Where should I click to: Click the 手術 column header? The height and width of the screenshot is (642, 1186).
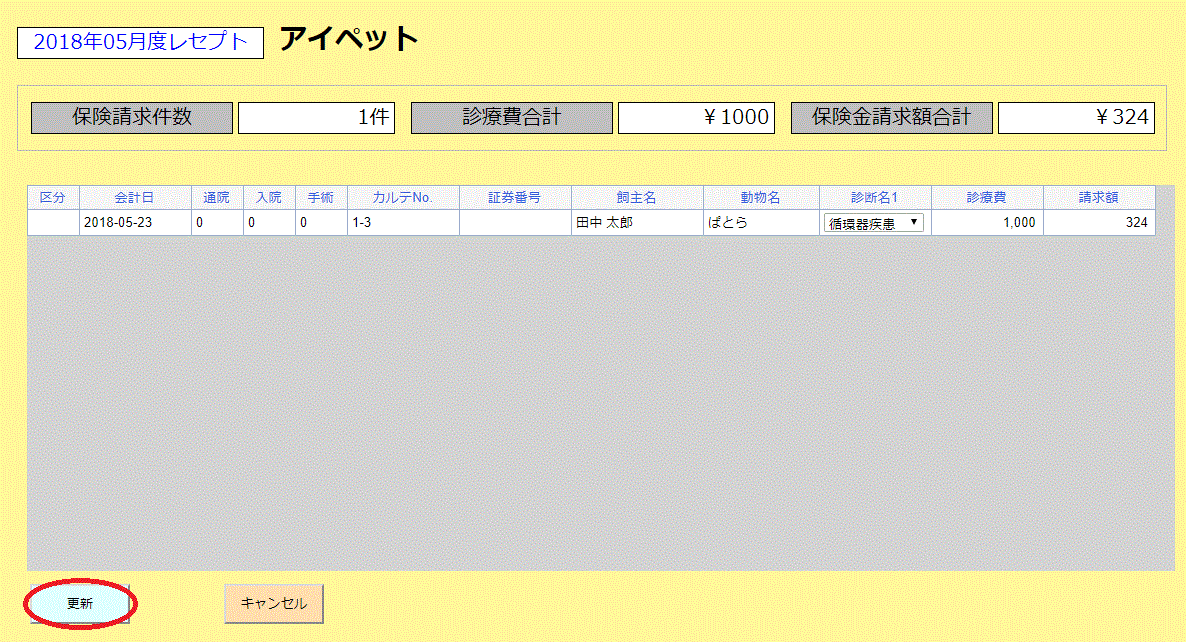coord(321,197)
